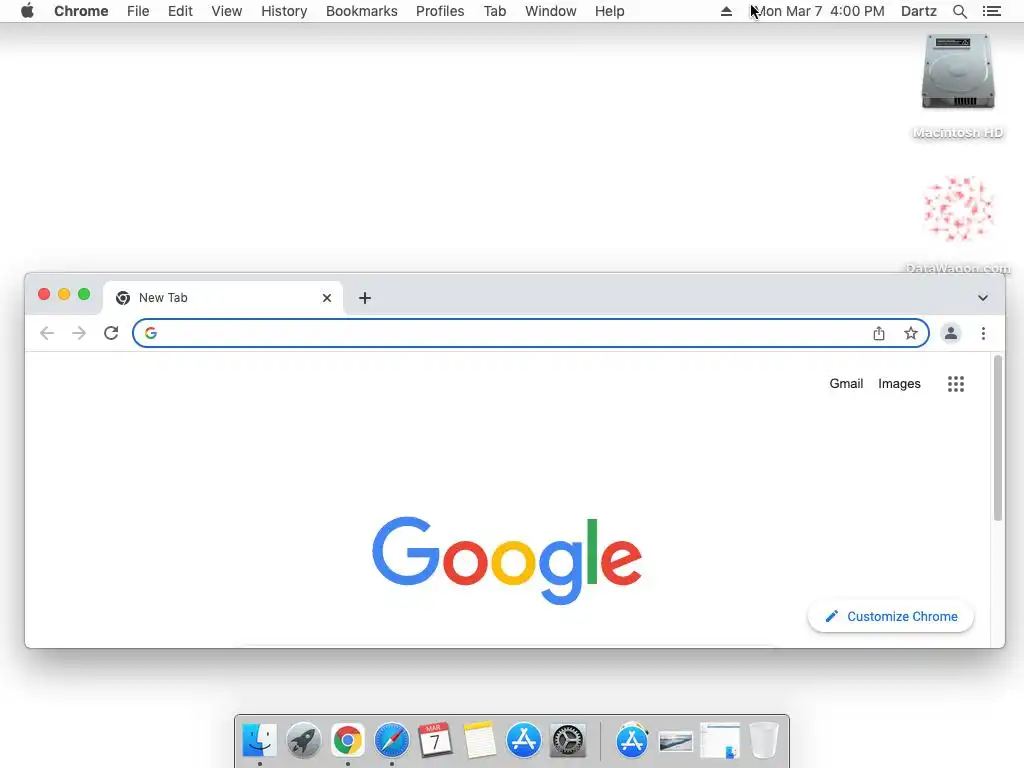The height and width of the screenshot is (768, 1024).
Task: Open the Trash in the Dock
Action: [763, 741]
